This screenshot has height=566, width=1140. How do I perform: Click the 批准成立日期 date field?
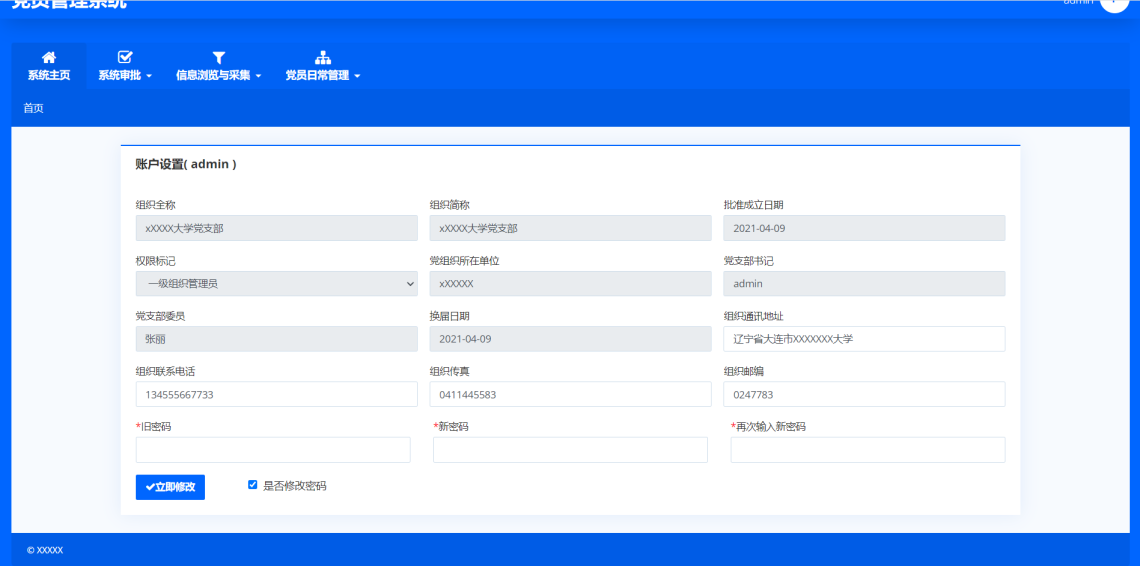tap(864, 228)
